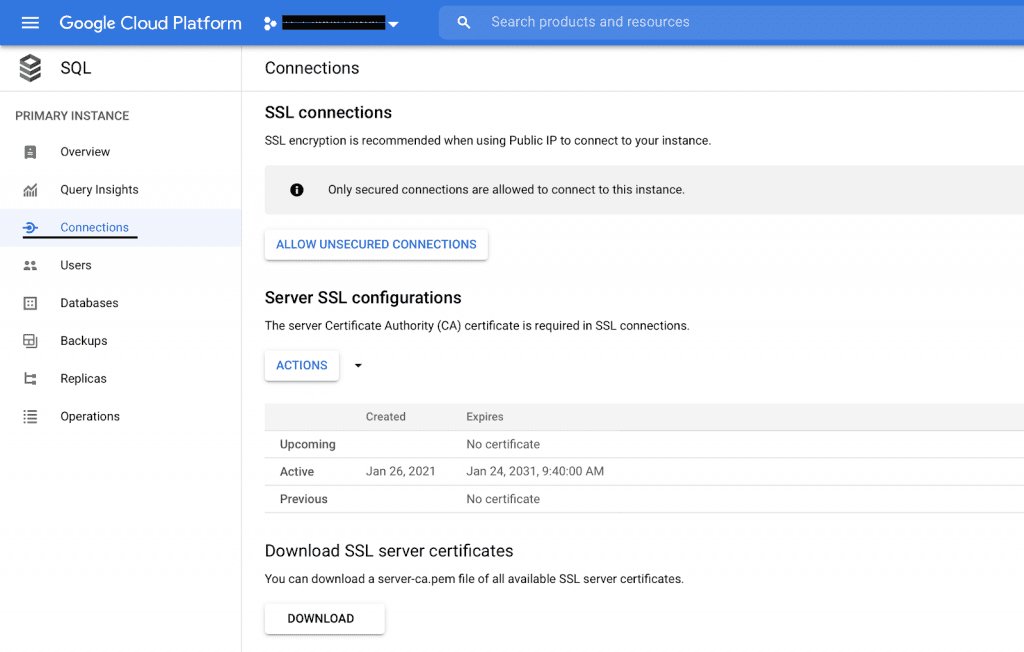
Task: Click the Users people icon
Action: point(30,266)
